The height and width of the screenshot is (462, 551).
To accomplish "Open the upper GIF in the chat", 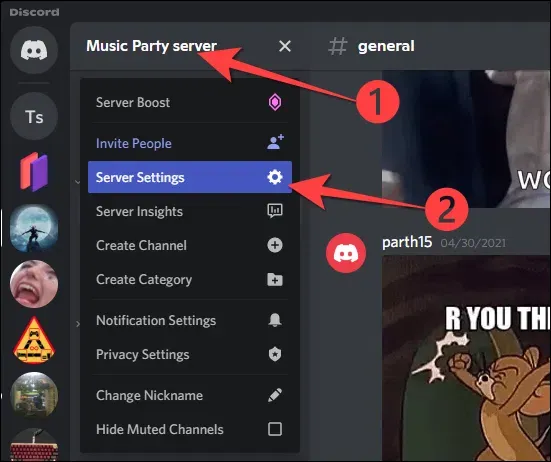I will tap(466, 139).
